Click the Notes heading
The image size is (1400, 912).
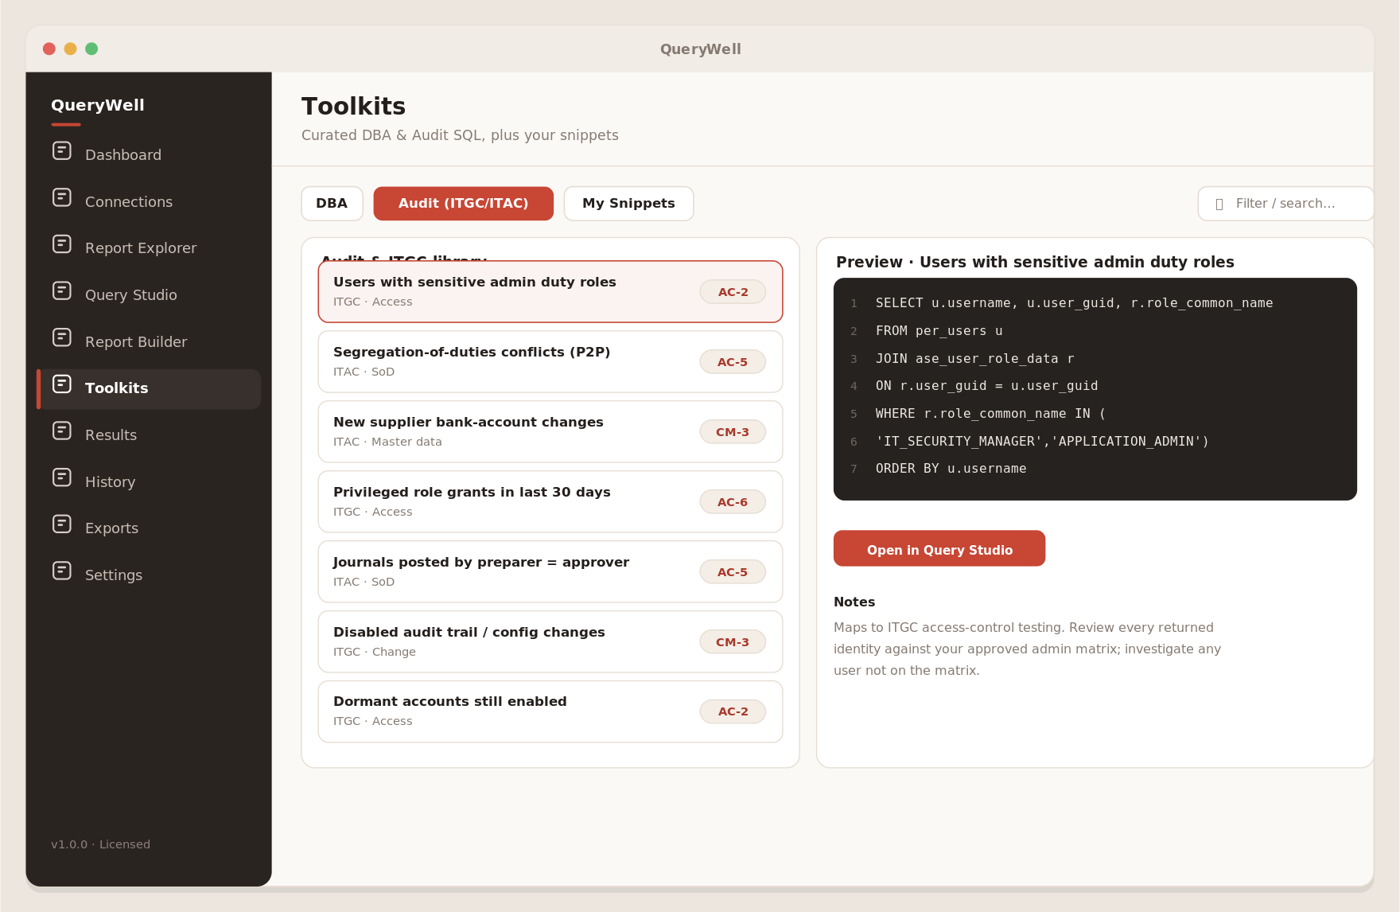click(854, 602)
